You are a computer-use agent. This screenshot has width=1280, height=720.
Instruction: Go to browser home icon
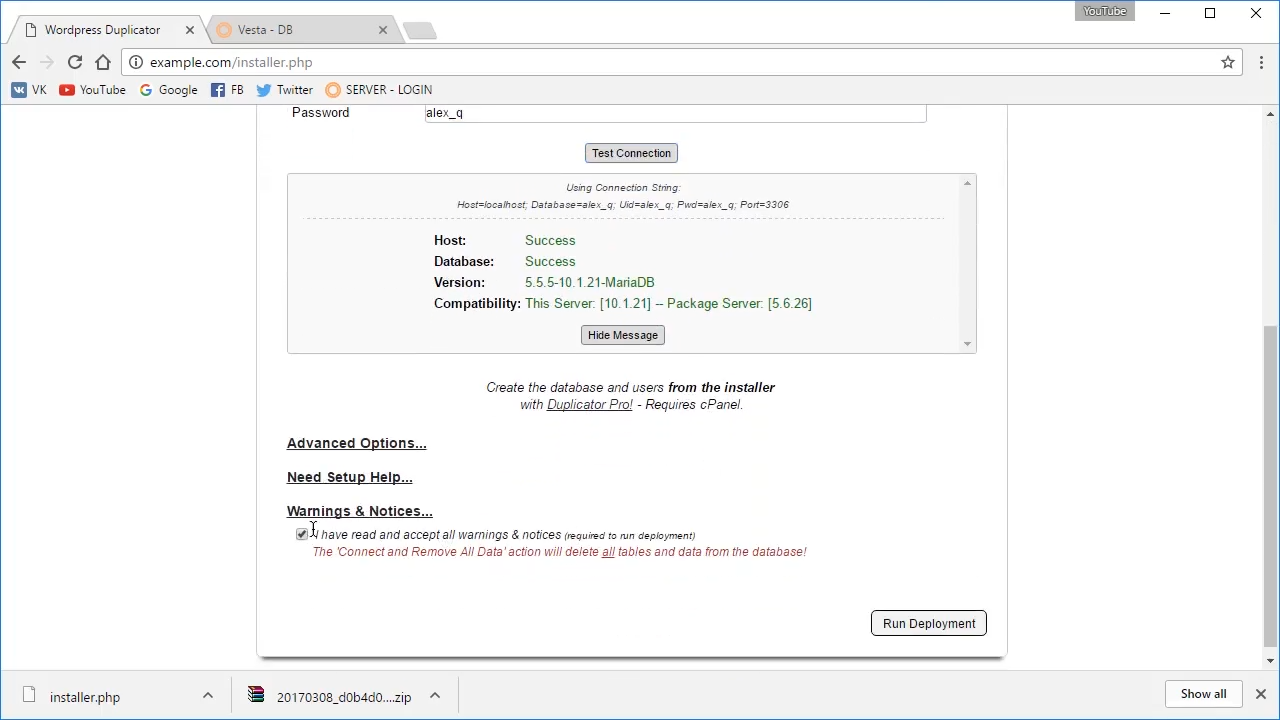pyautogui.click(x=103, y=62)
